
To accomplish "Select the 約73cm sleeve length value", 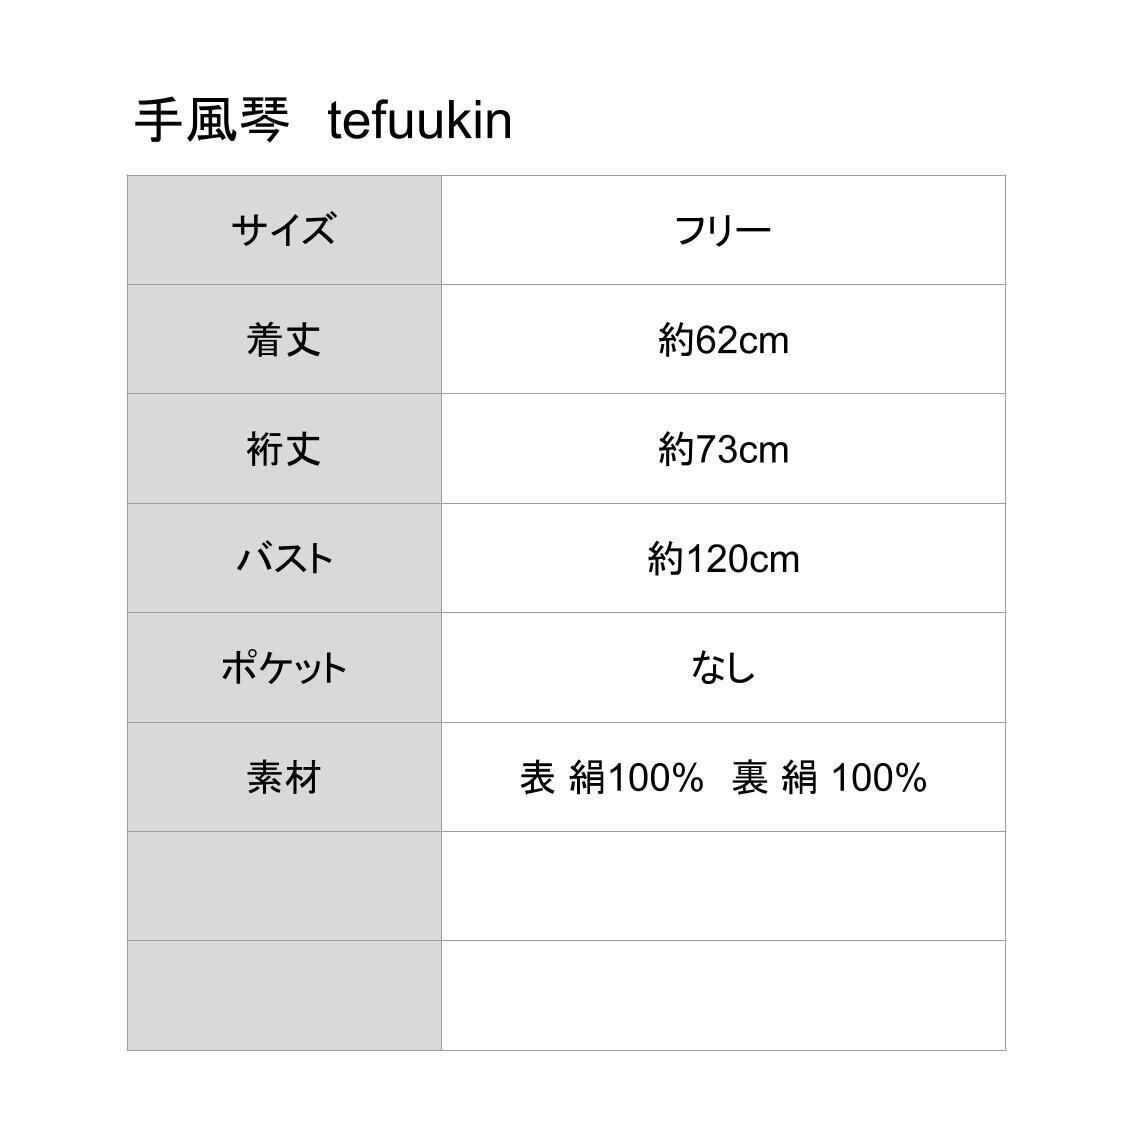I will pyautogui.click(x=723, y=449).
